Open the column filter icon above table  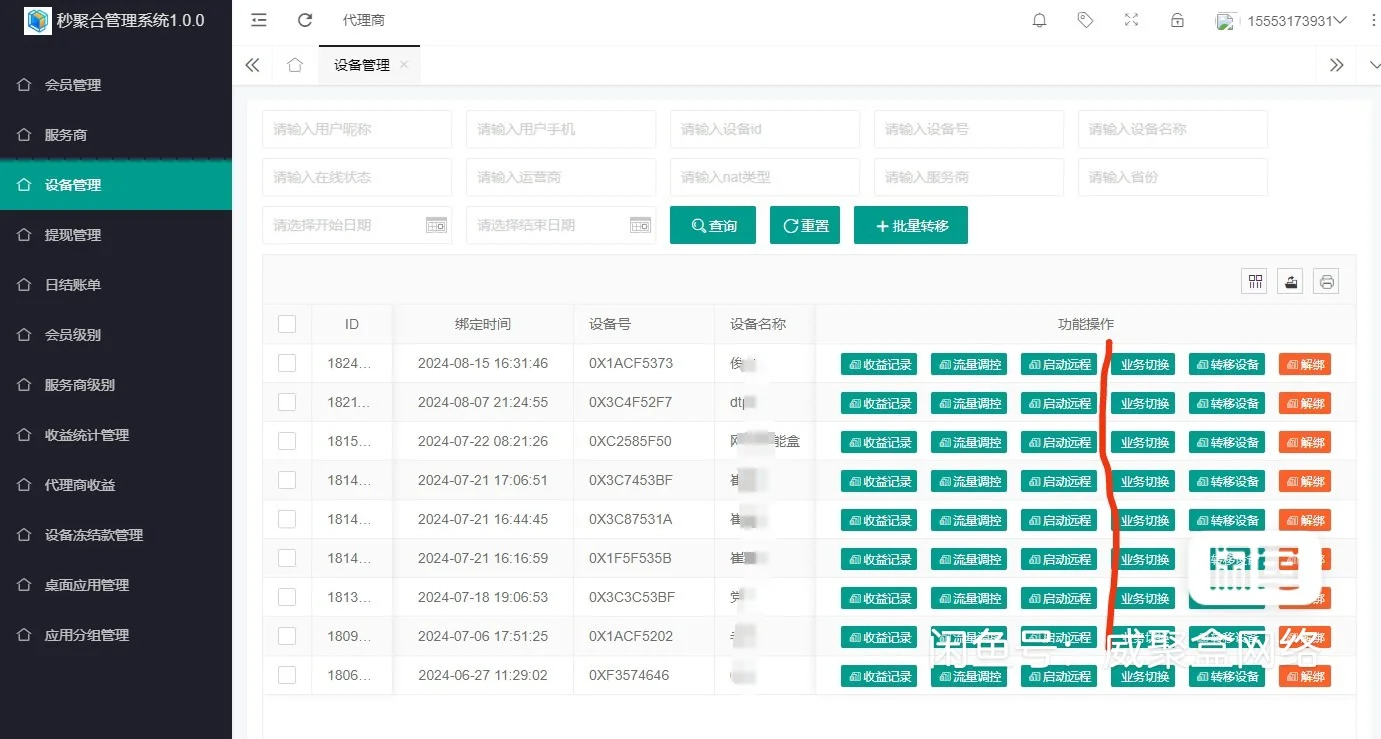coord(1254,282)
